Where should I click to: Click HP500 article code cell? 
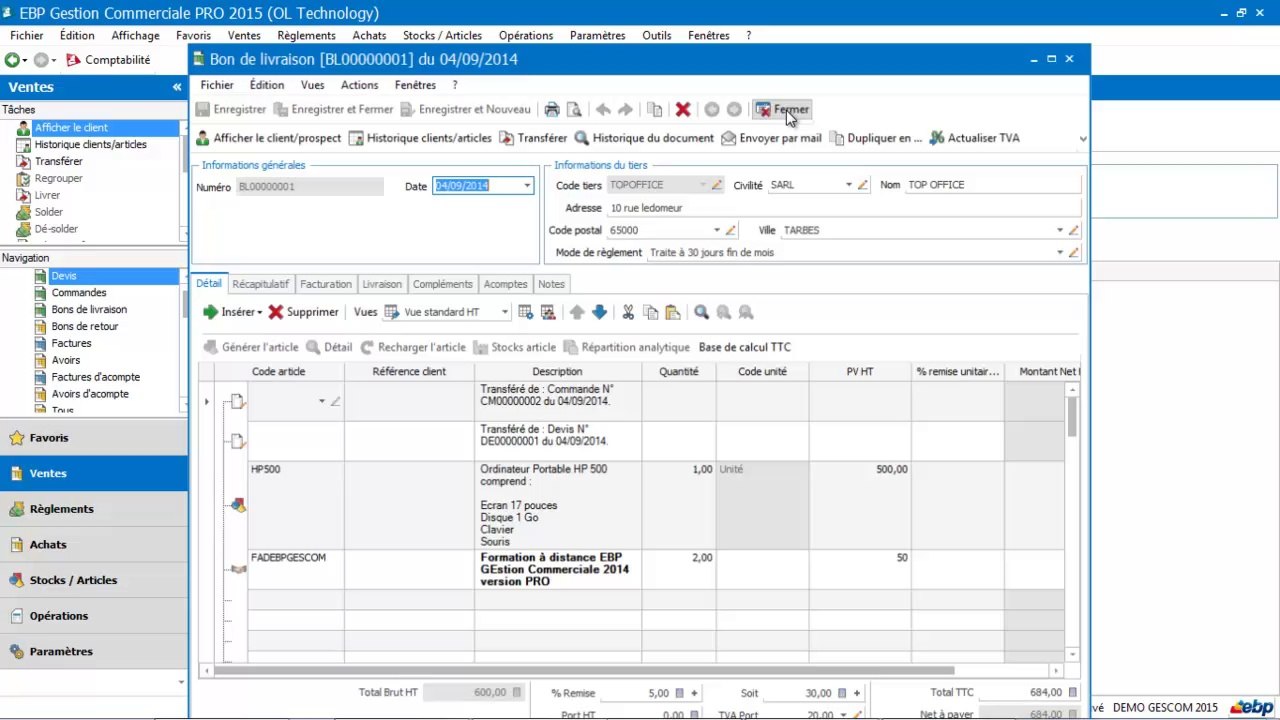click(296, 505)
